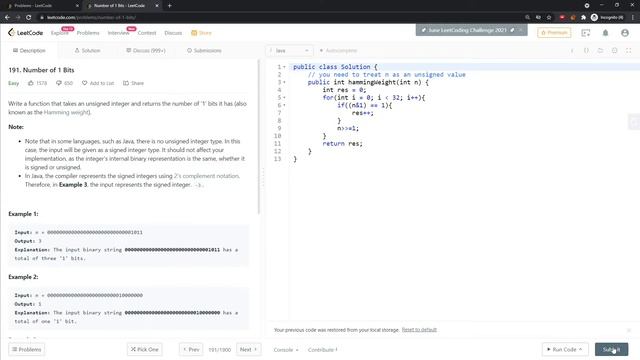Collapse the fold arrow on line 1

284,67
